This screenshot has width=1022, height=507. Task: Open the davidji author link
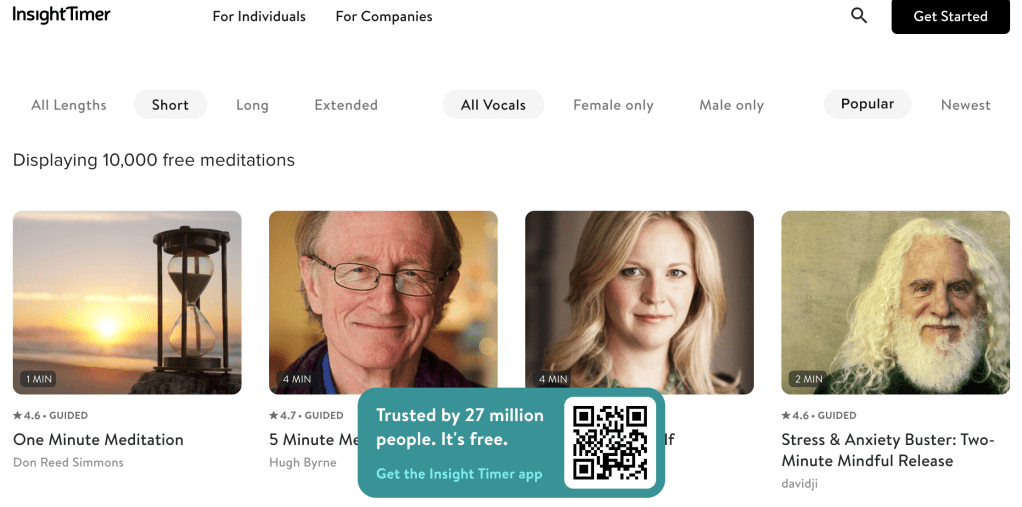tap(800, 484)
